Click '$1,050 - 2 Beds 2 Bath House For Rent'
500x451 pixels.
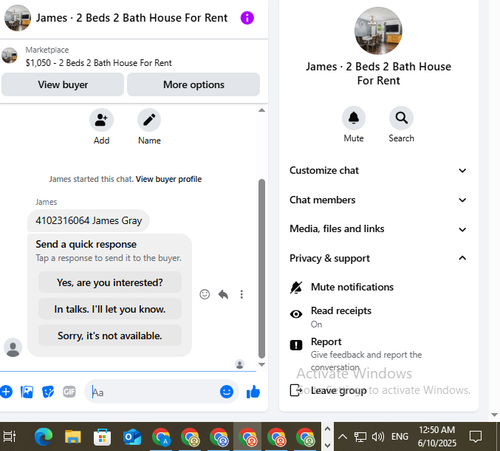(99, 63)
